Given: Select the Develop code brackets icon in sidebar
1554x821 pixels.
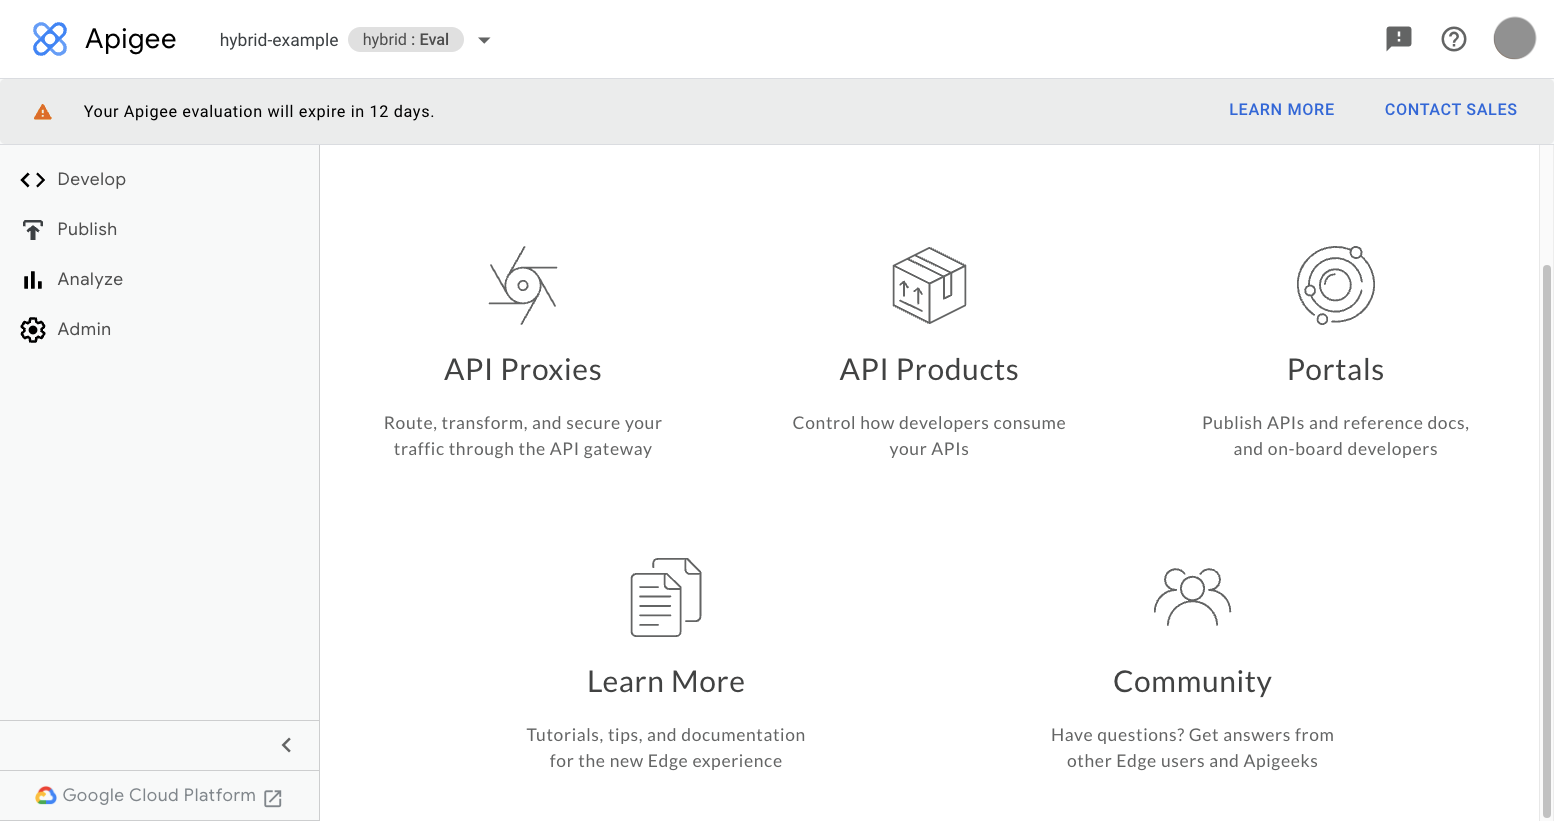Looking at the screenshot, I should (x=32, y=179).
